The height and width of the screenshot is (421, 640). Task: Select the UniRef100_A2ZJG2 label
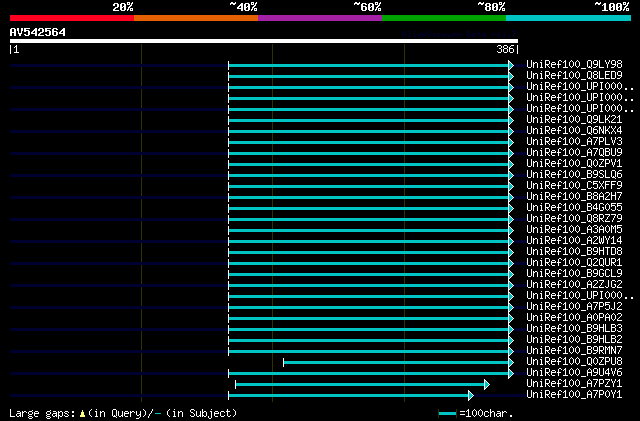click(574, 284)
